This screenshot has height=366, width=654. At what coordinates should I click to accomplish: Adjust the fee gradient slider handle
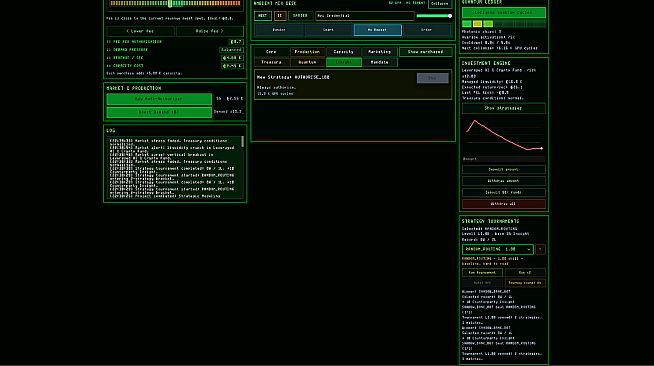point(170,3)
